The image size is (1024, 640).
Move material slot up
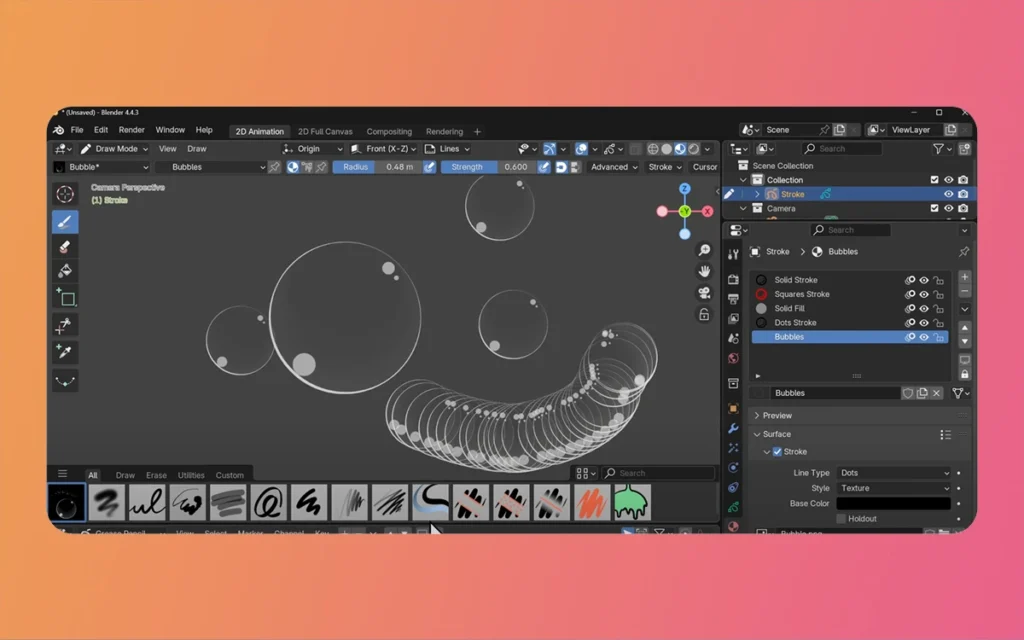[x=965, y=328]
